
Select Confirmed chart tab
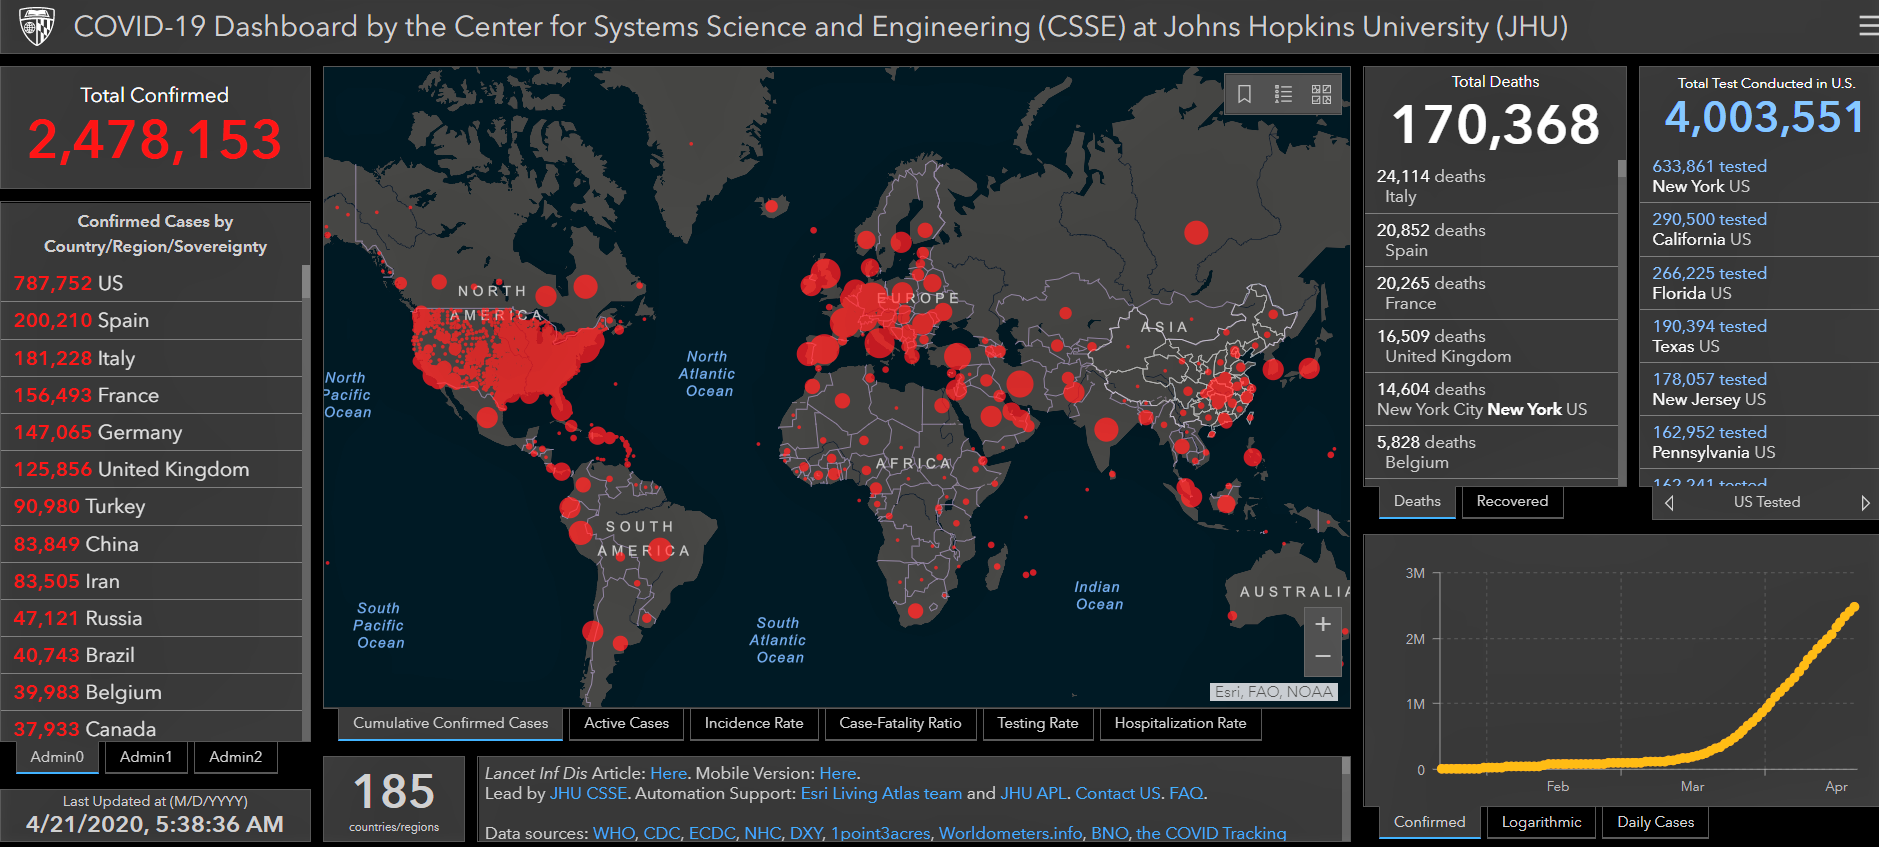(x=1429, y=822)
